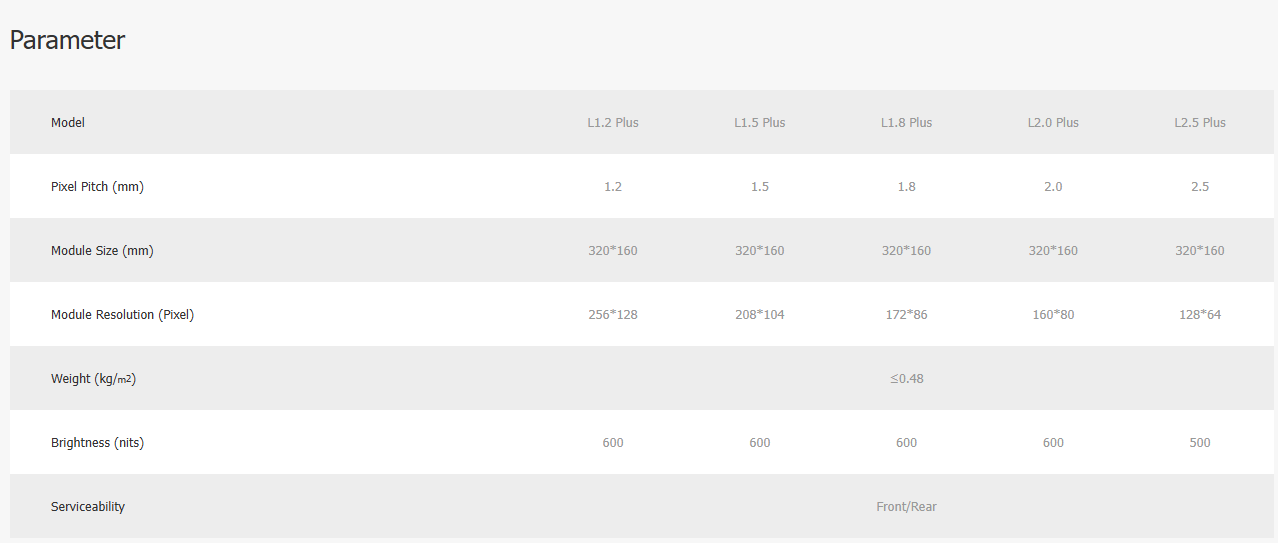
Task: Click the Pixel Pitch (mm) row label
Action: click(97, 187)
